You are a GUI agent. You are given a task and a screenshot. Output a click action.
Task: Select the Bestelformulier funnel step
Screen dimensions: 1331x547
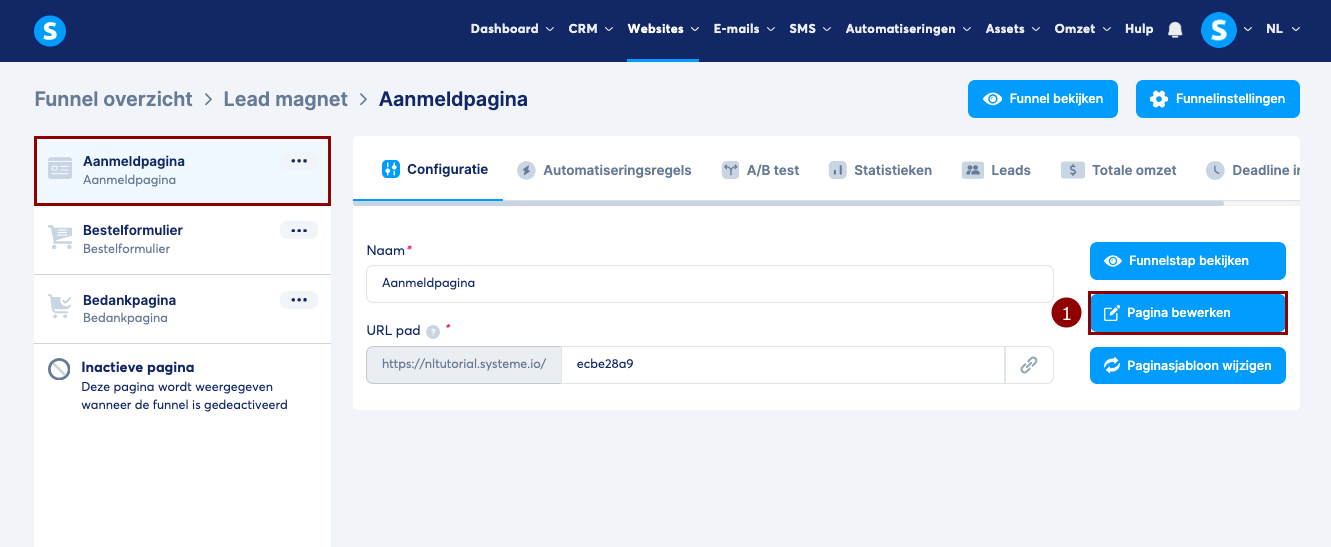click(182, 240)
